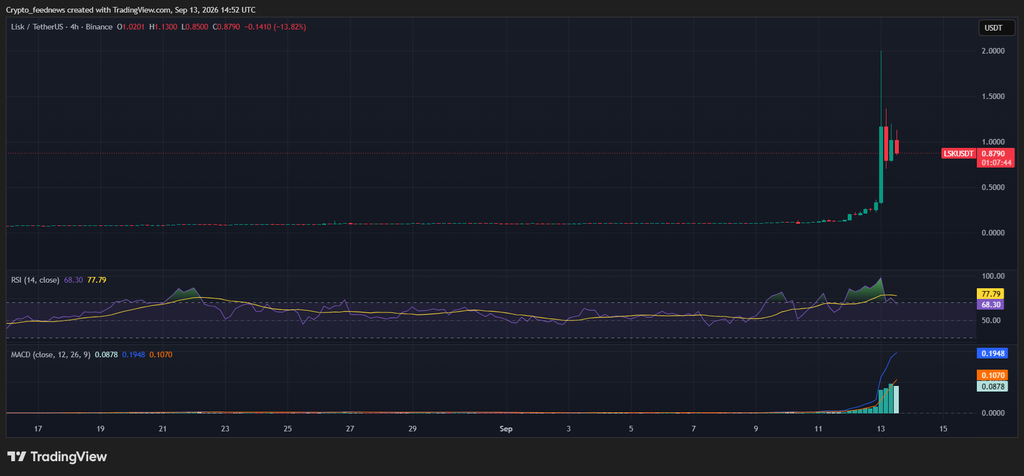This screenshot has width=1024, height=476.
Task: Click the blue MACD line peak
Action: tap(896, 353)
